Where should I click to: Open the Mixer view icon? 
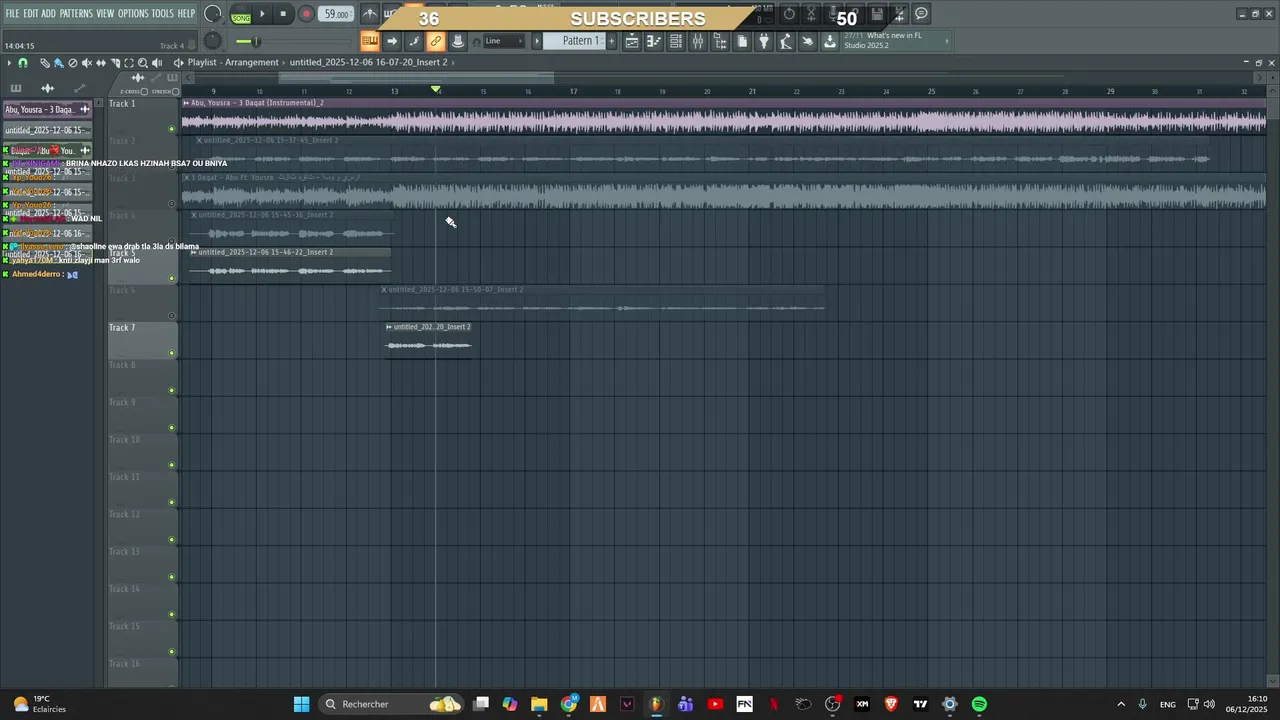click(x=698, y=41)
